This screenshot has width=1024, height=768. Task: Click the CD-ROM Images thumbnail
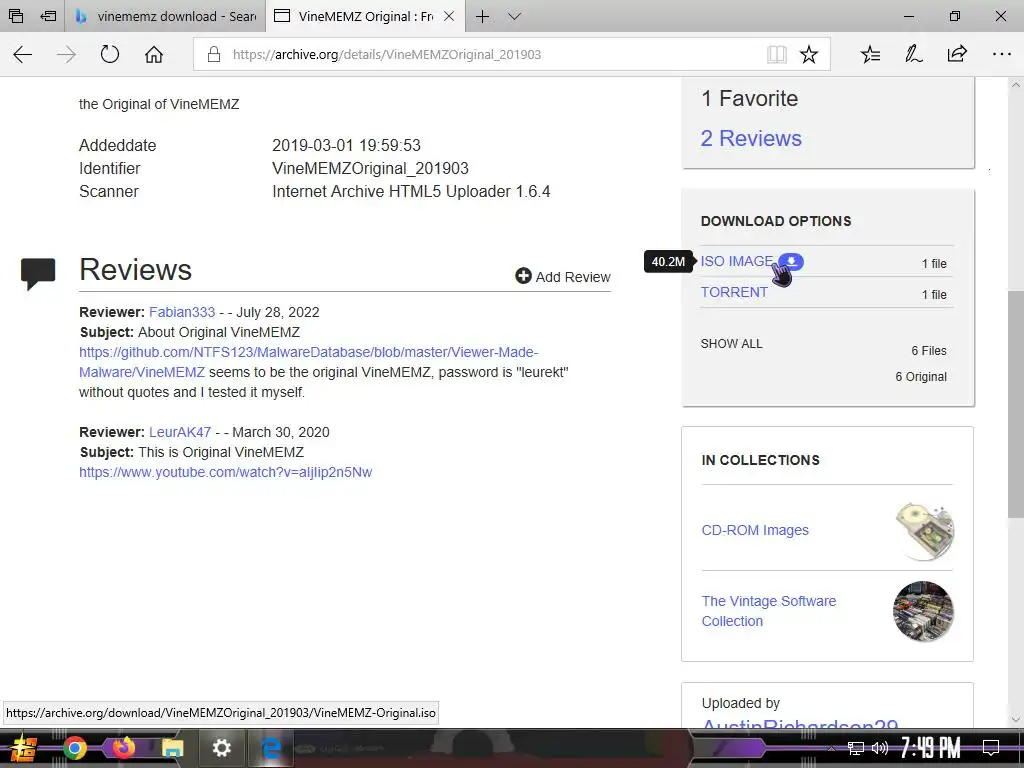(923, 530)
